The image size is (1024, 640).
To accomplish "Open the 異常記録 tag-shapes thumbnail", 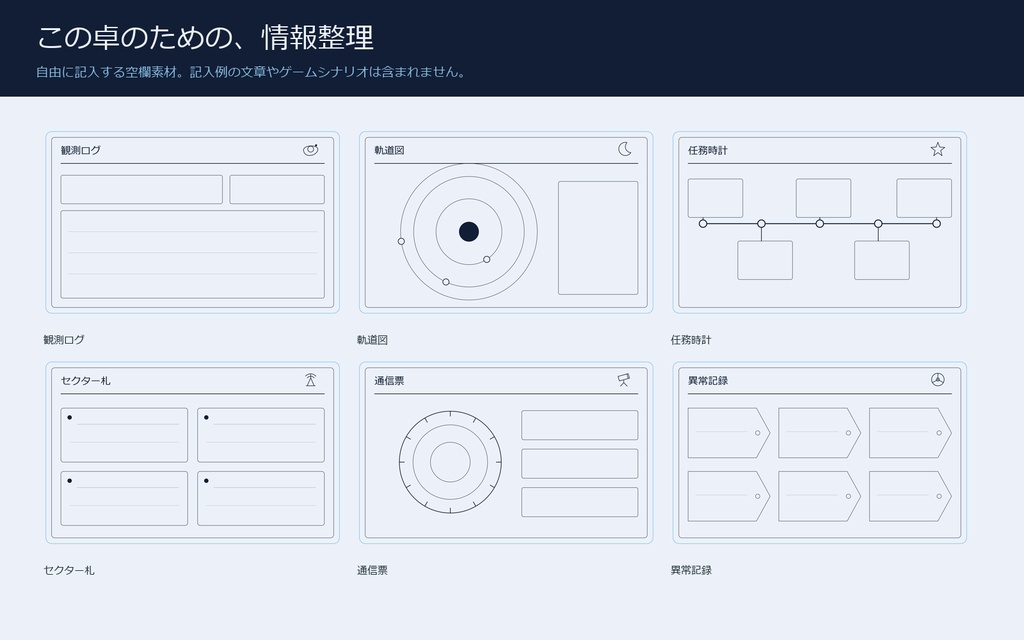I will tap(820, 453).
